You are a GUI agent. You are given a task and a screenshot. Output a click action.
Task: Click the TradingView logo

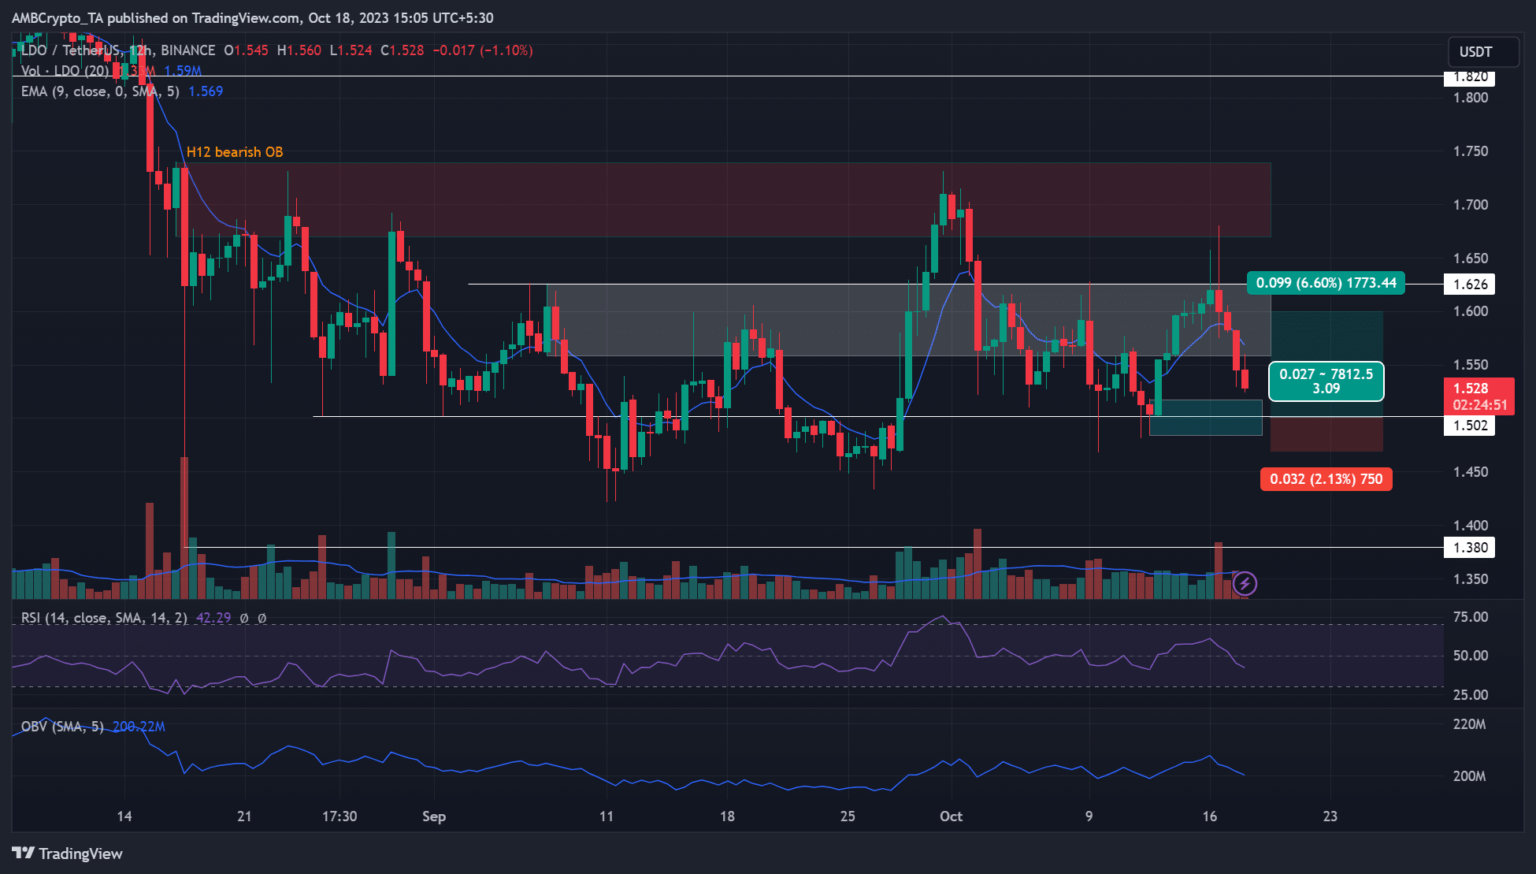(67, 853)
